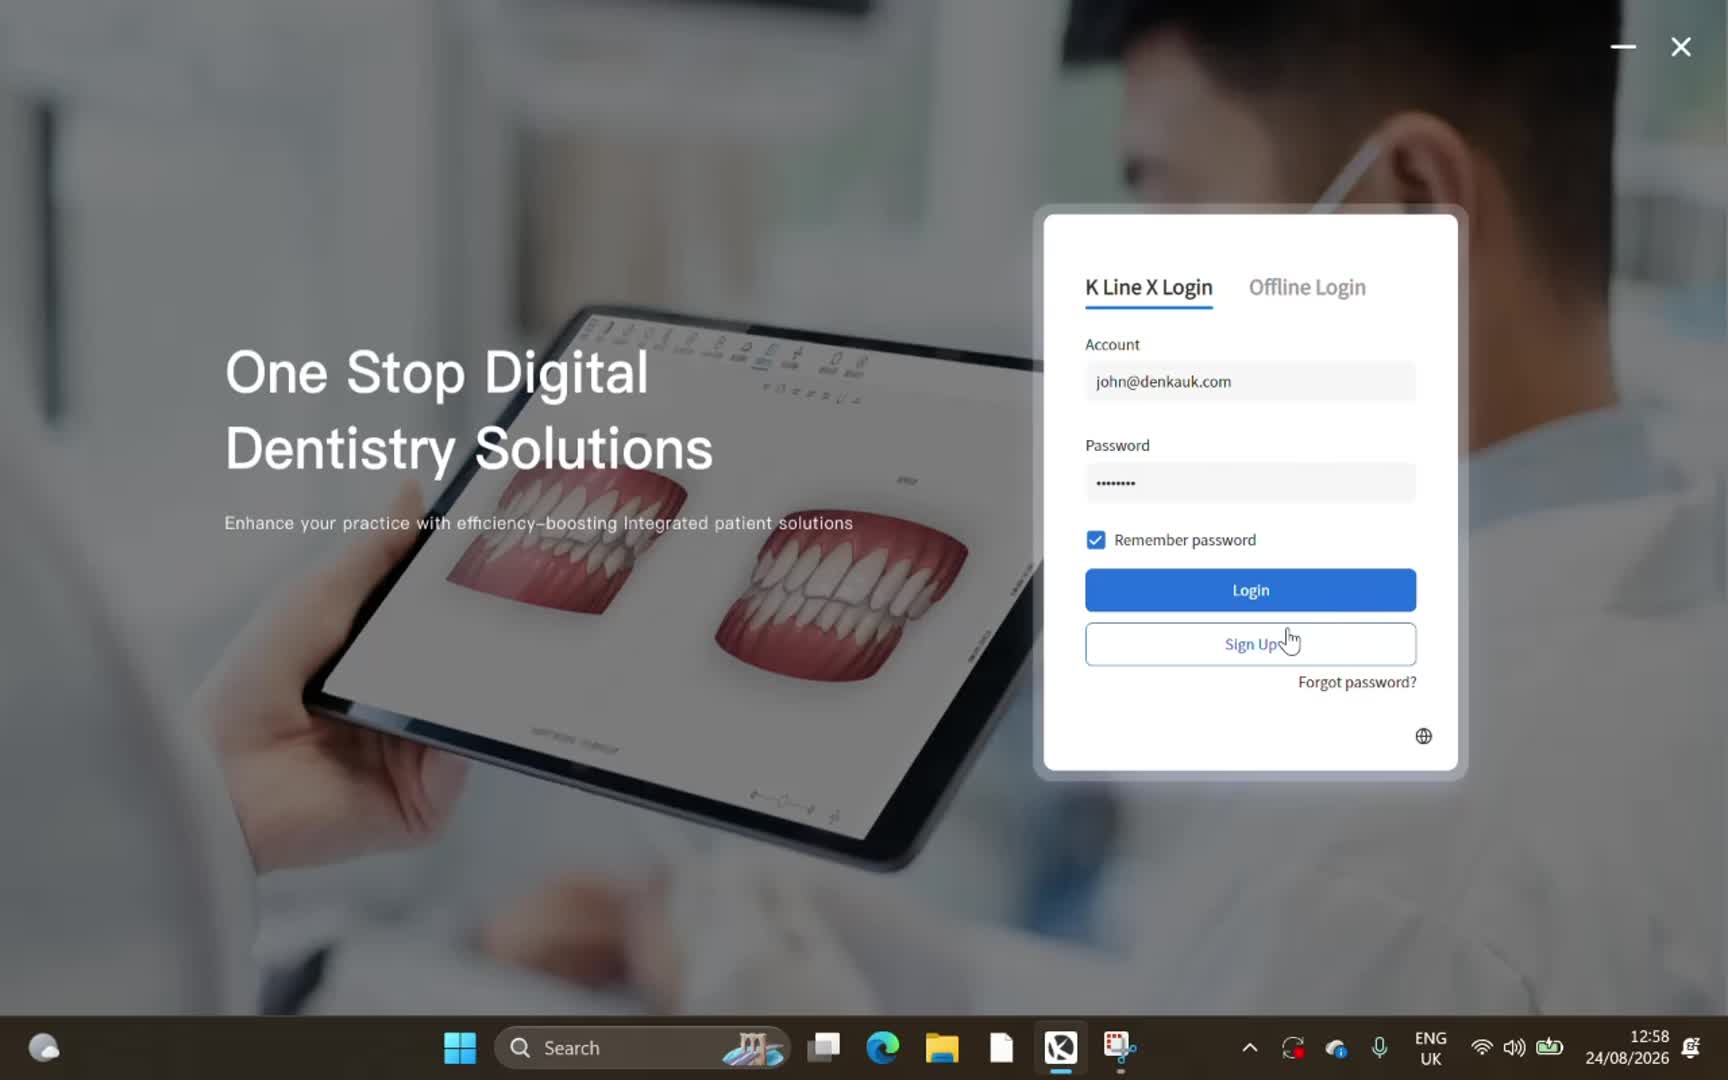The height and width of the screenshot is (1080, 1728).
Task: Switch to the Offline Login tab
Action: [x=1307, y=288]
